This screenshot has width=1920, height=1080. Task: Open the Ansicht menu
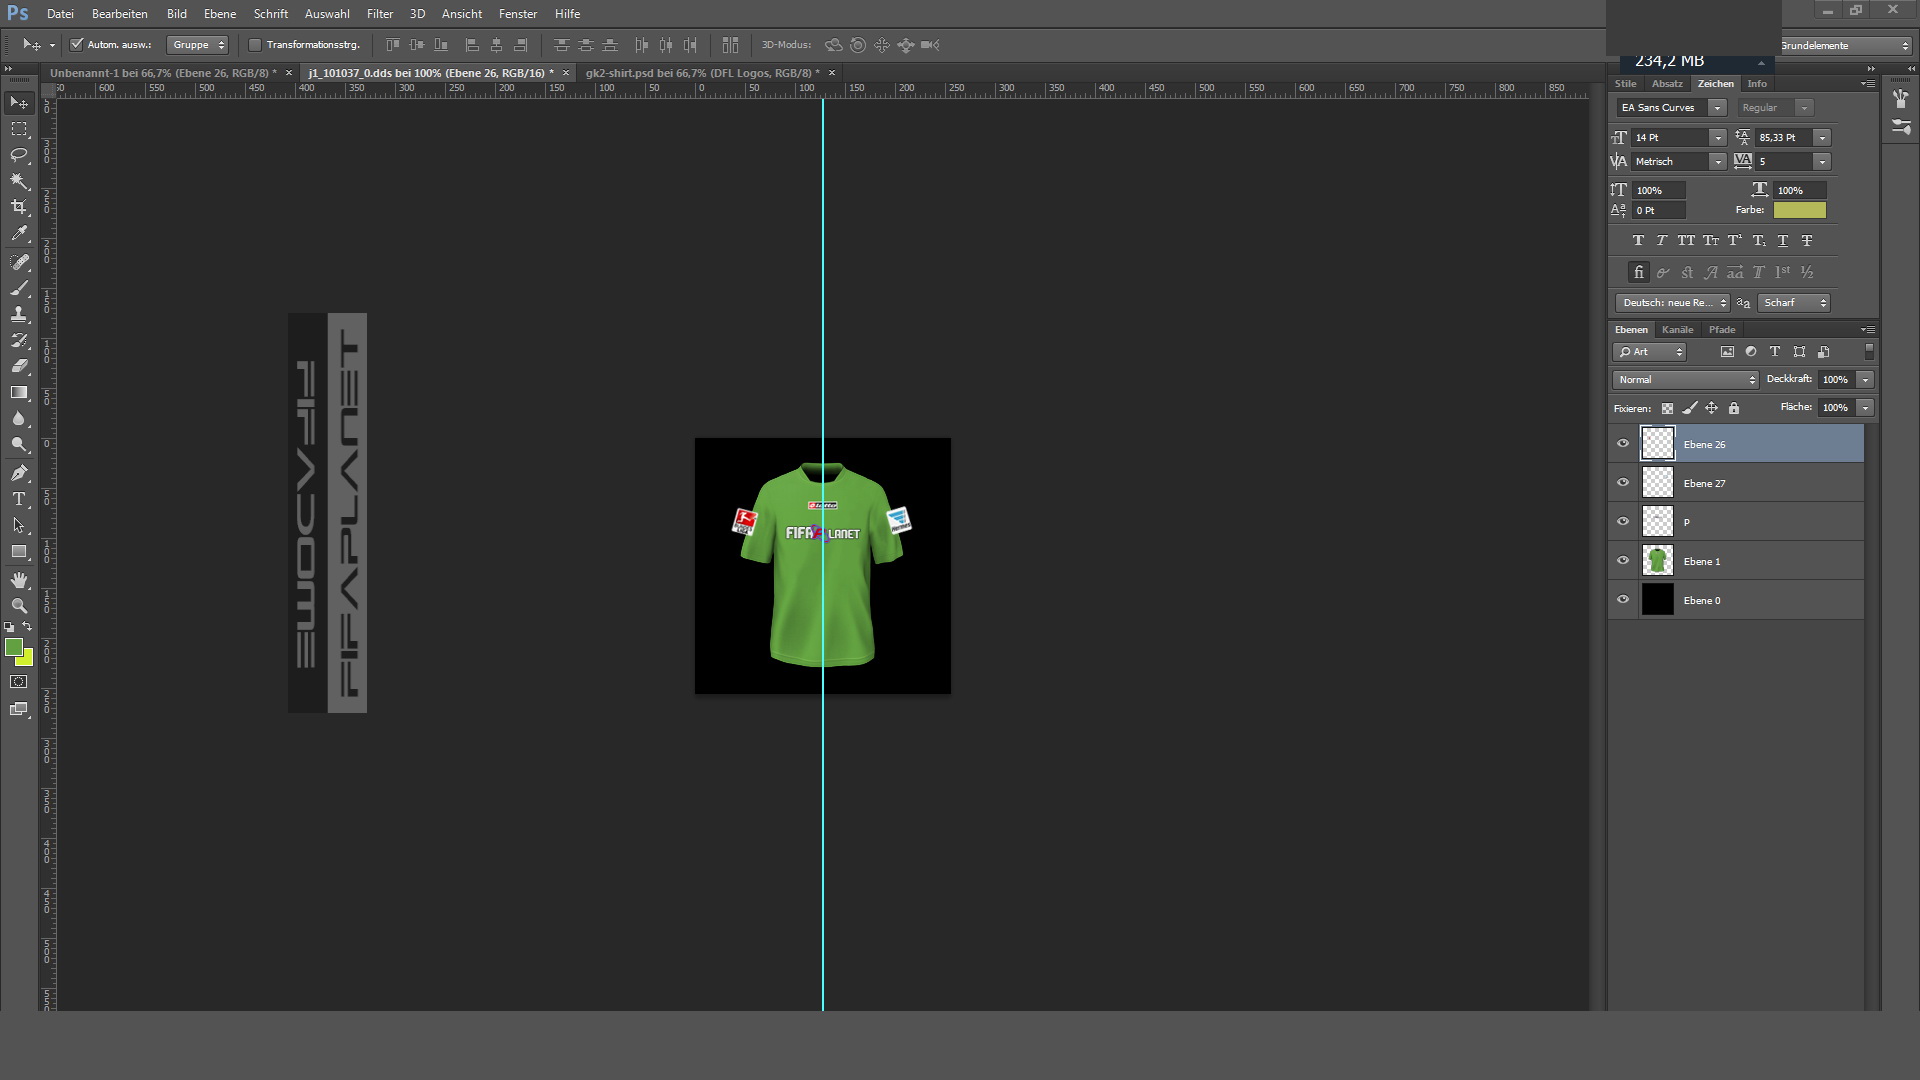click(x=462, y=14)
